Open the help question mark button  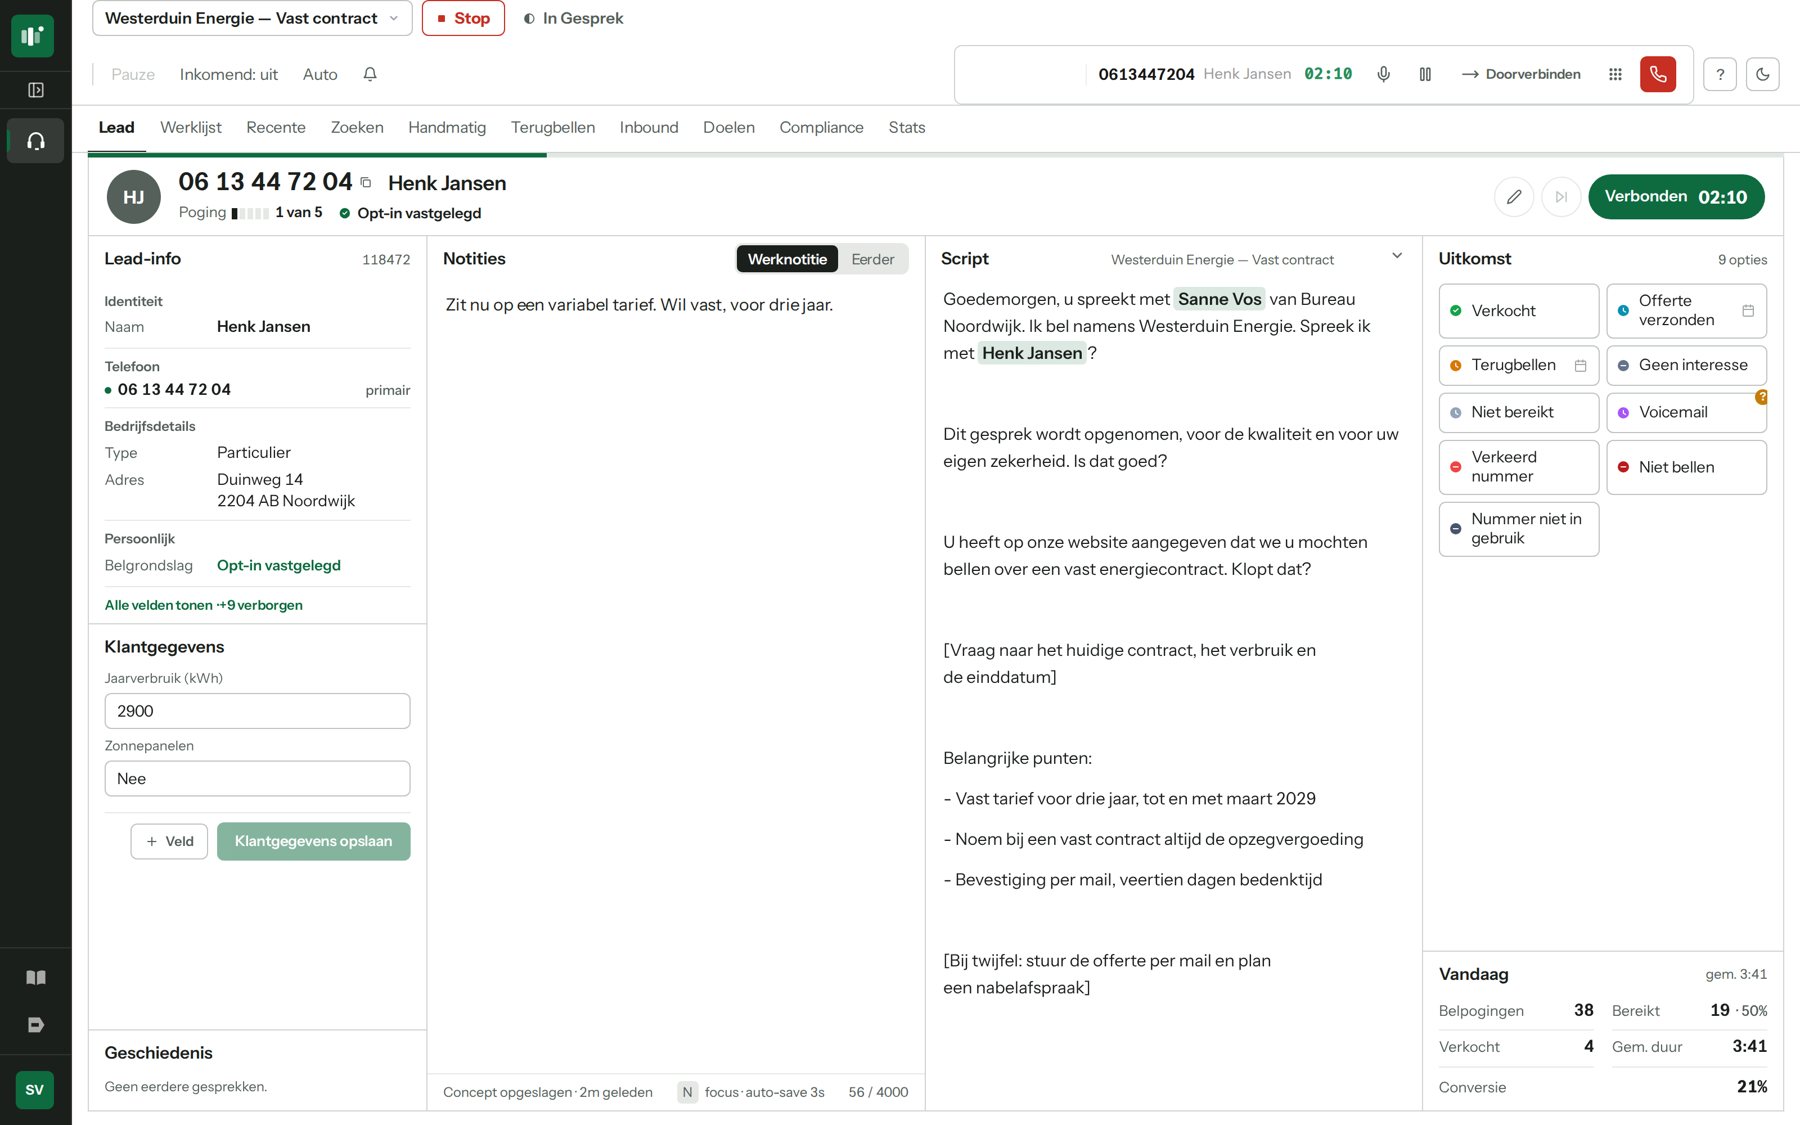click(1720, 74)
